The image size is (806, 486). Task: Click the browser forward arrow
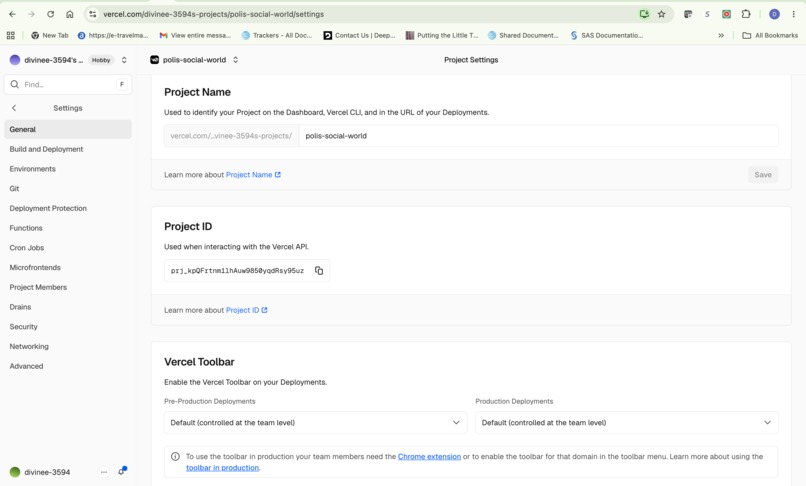[x=31, y=14]
